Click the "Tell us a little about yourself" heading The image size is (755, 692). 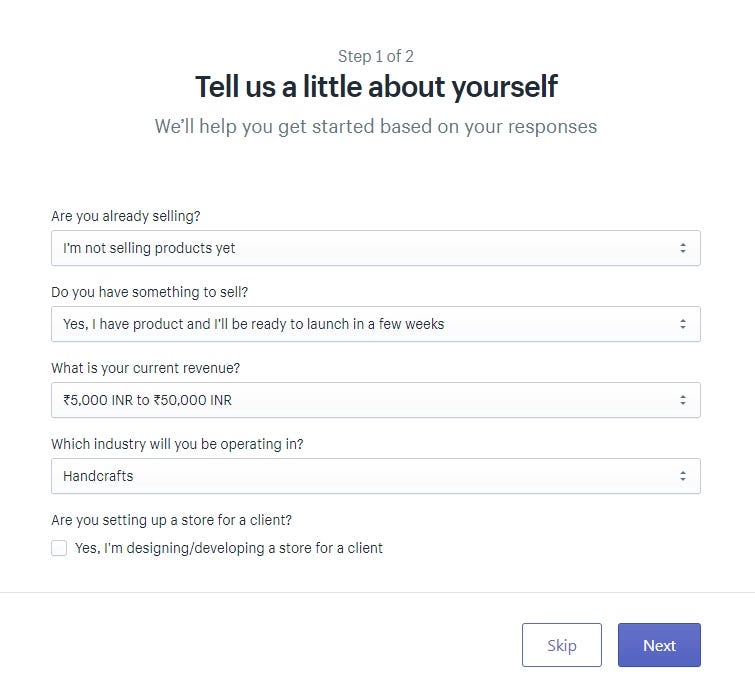376,87
